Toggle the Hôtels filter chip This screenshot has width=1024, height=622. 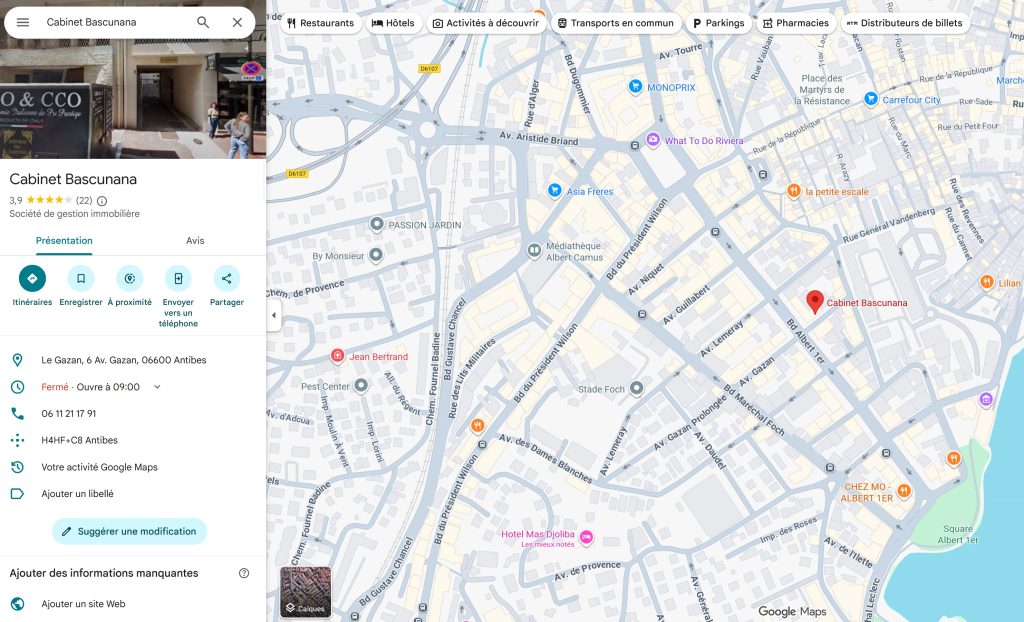point(393,22)
